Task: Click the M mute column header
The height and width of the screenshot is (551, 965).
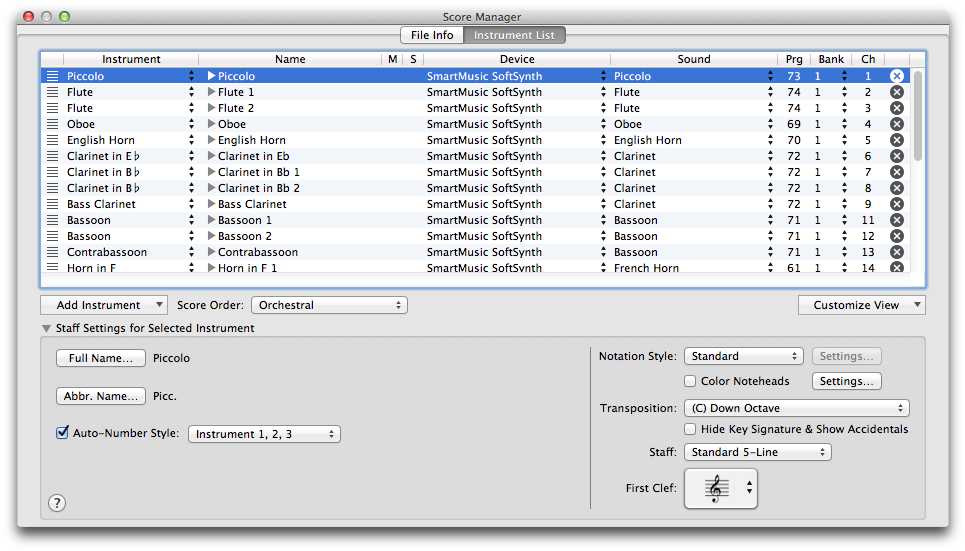Action: click(393, 59)
